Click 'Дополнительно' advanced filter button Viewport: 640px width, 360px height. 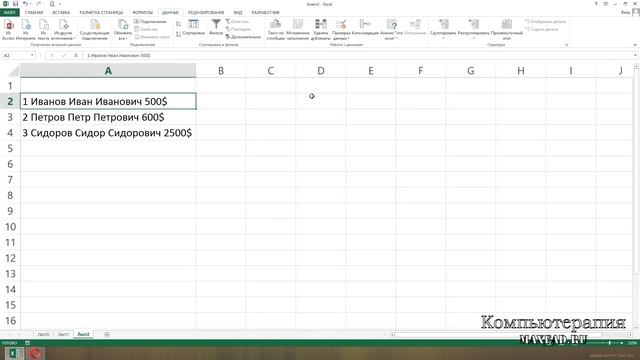[243, 37]
